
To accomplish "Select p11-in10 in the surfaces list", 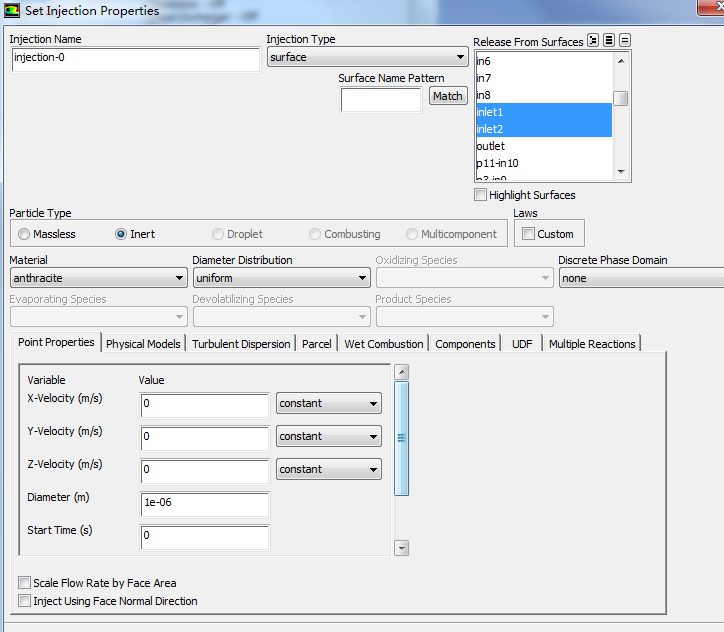I will coord(544,163).
